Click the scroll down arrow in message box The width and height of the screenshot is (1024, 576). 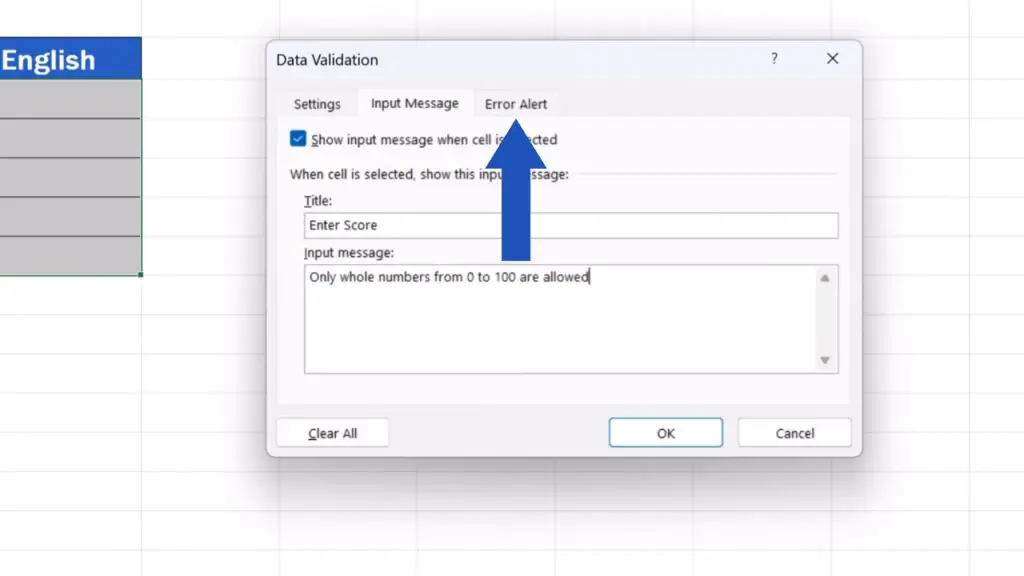pos(825,360)
